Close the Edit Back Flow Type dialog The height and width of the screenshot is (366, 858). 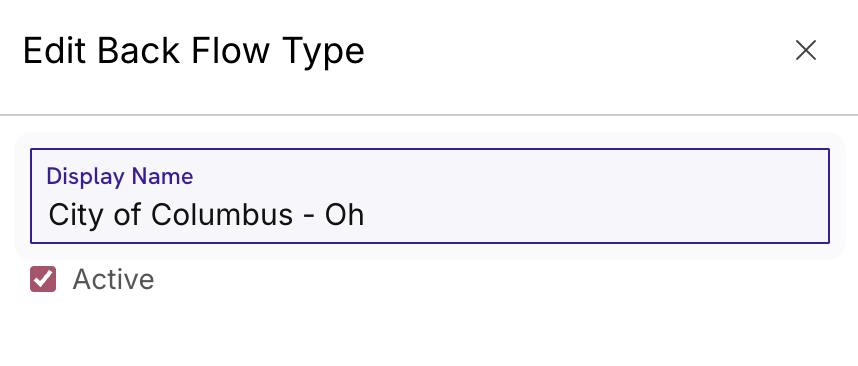coord(805,50)
